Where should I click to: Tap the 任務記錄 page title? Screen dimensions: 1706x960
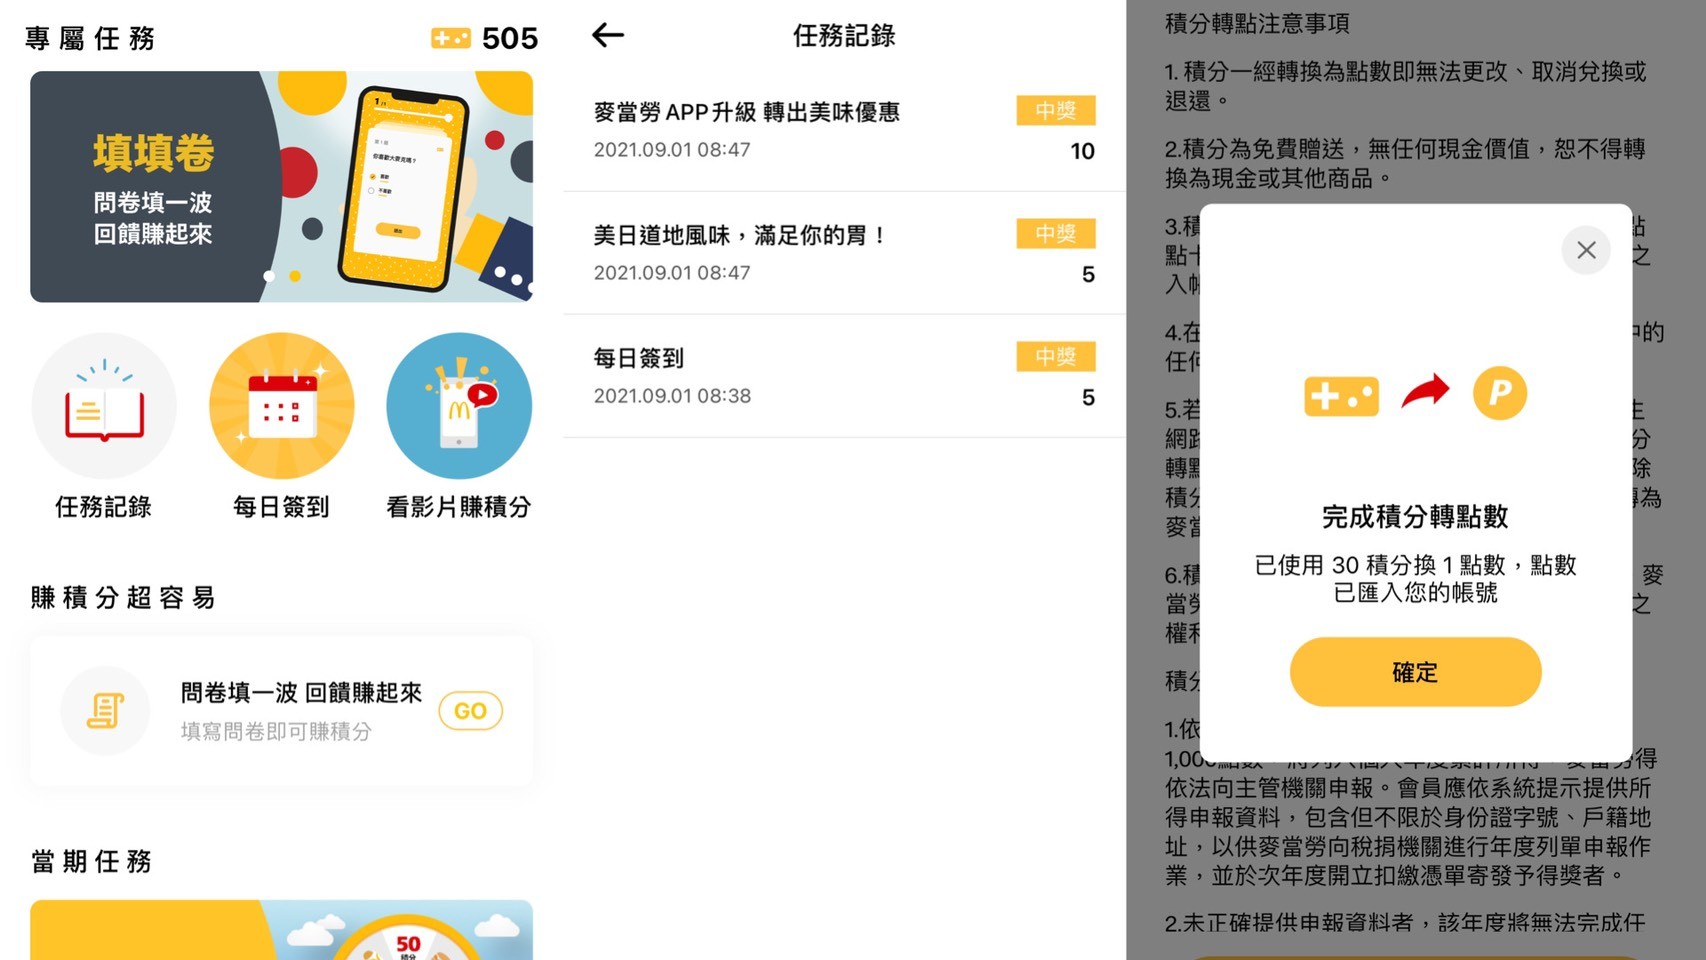pyautogui.click(x=844, y=35)
